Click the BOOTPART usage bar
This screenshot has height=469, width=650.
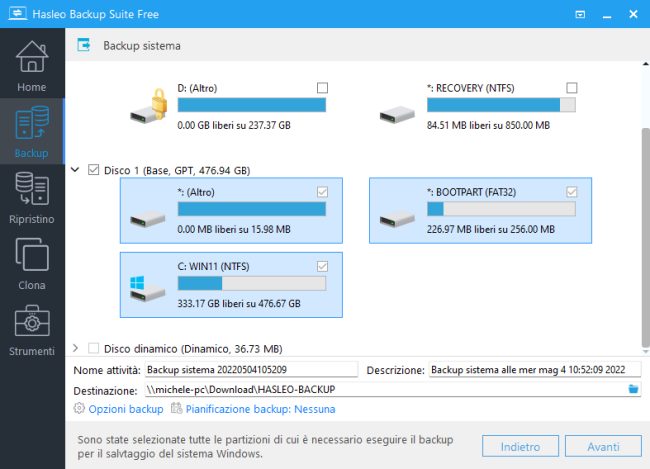(501, 209)
